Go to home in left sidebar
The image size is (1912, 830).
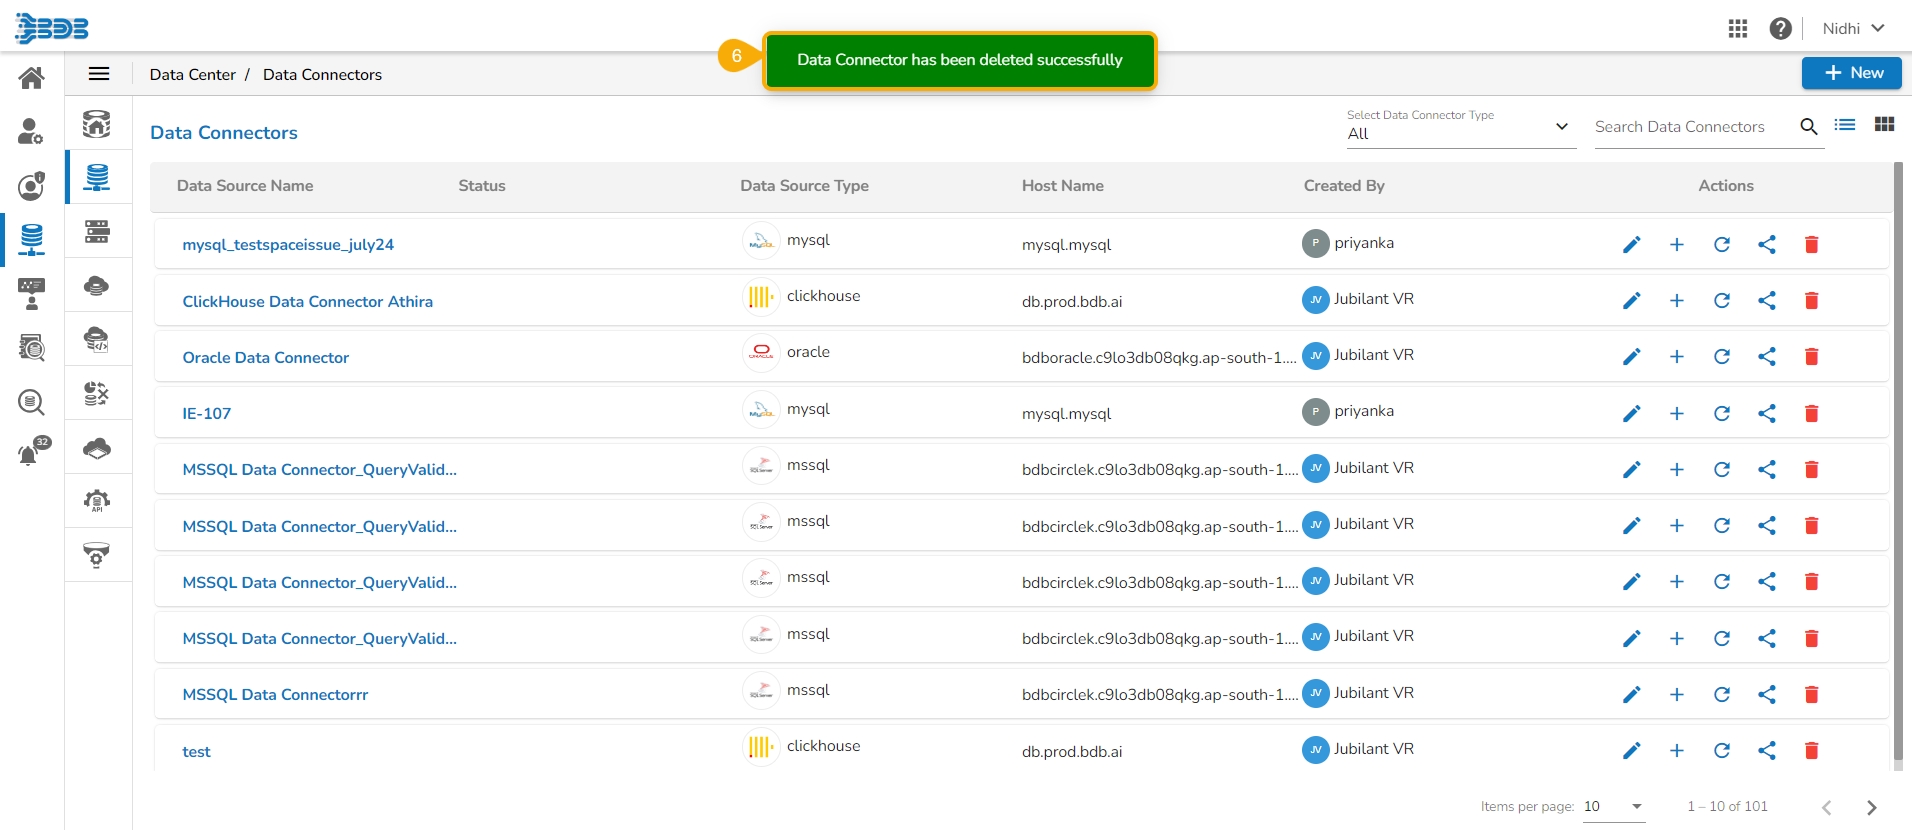[32, 78]
